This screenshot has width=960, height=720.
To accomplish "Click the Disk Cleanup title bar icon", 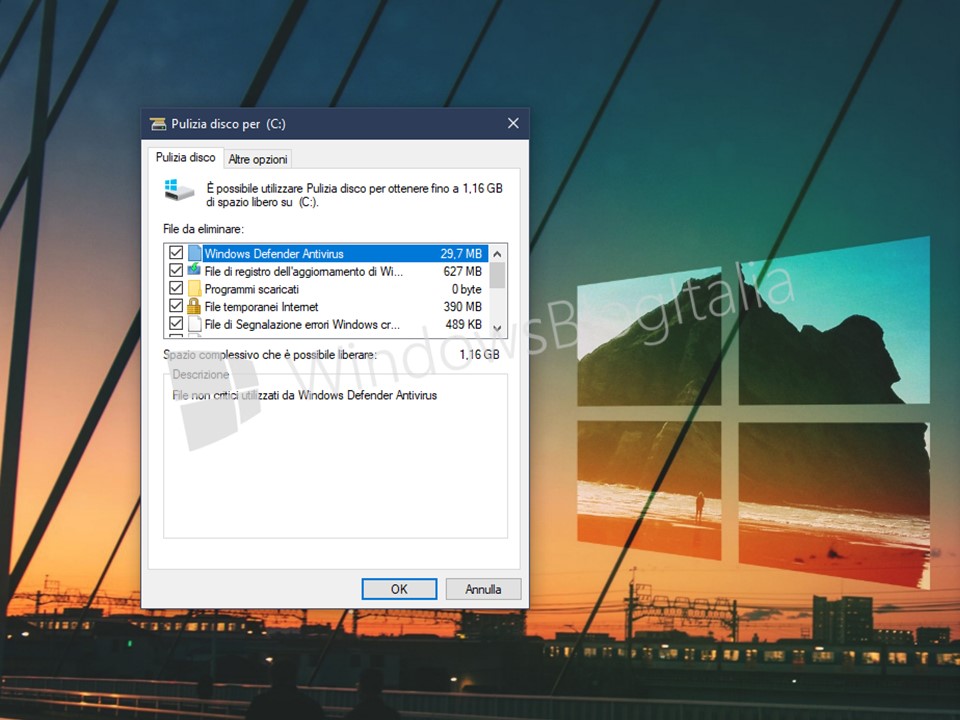I will click(x=158, y=124).
